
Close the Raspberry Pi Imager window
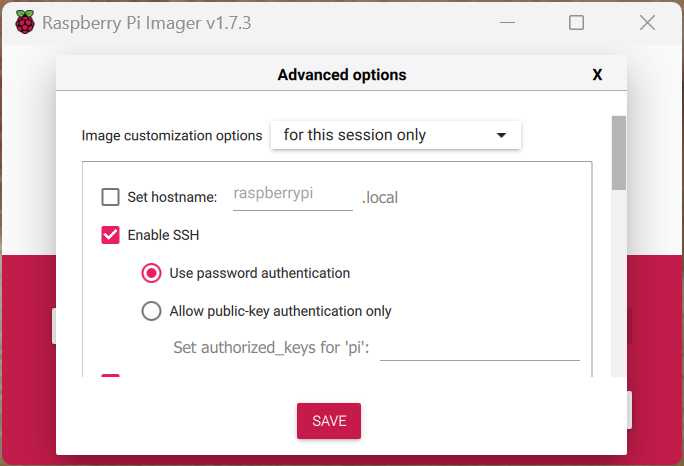647,22
